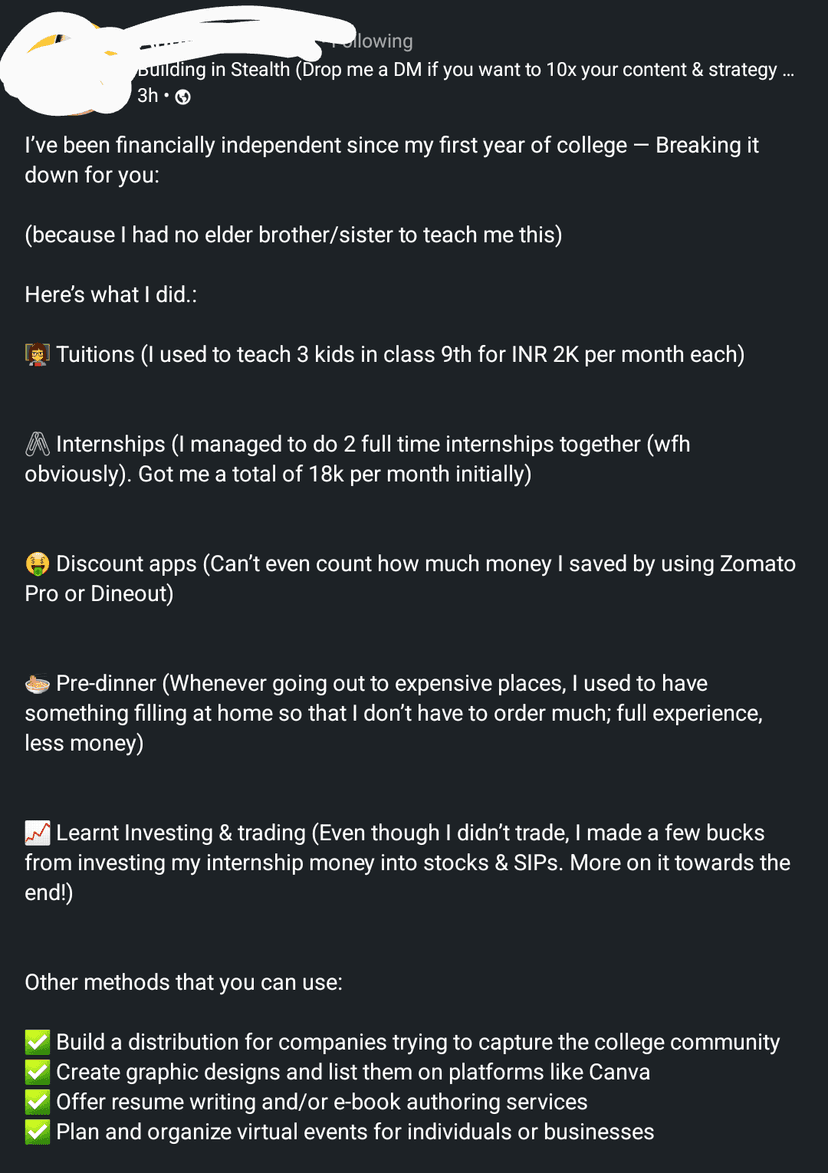The width and height of the screenshot is (828, 1173).
Task: Click the 3h post timestamp
Action: [147, 97]
